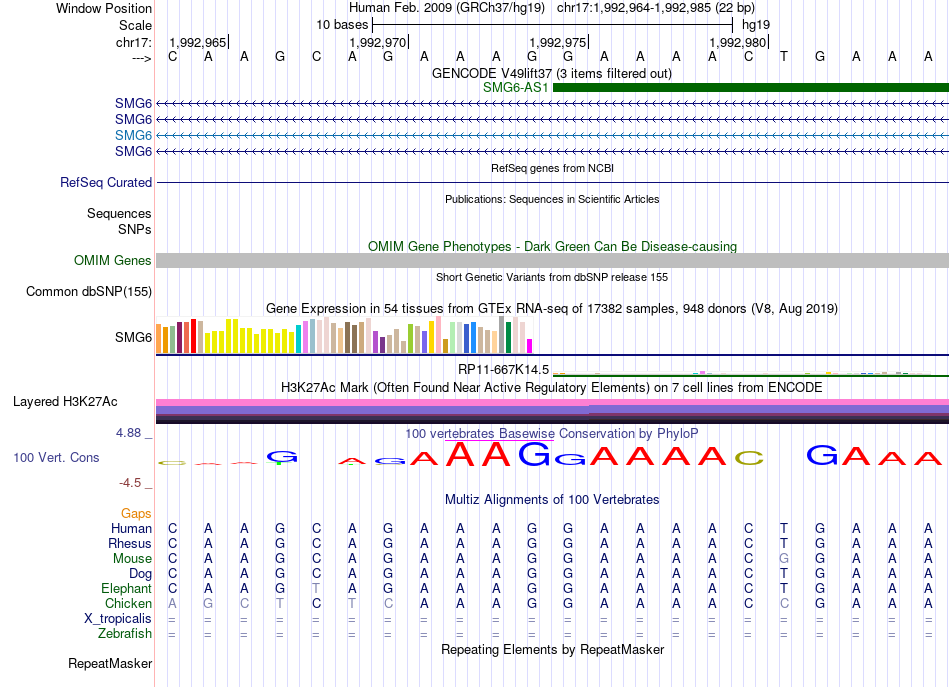Click the 10 bases scale label
Screen dimensions: 950x687
coord(342,25)
